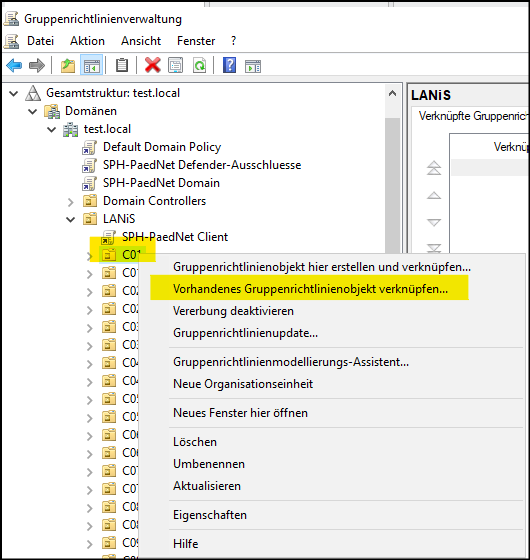Select SPH-PaedNet Domain GPO link
530x560 pixels.
pos(161,183)
